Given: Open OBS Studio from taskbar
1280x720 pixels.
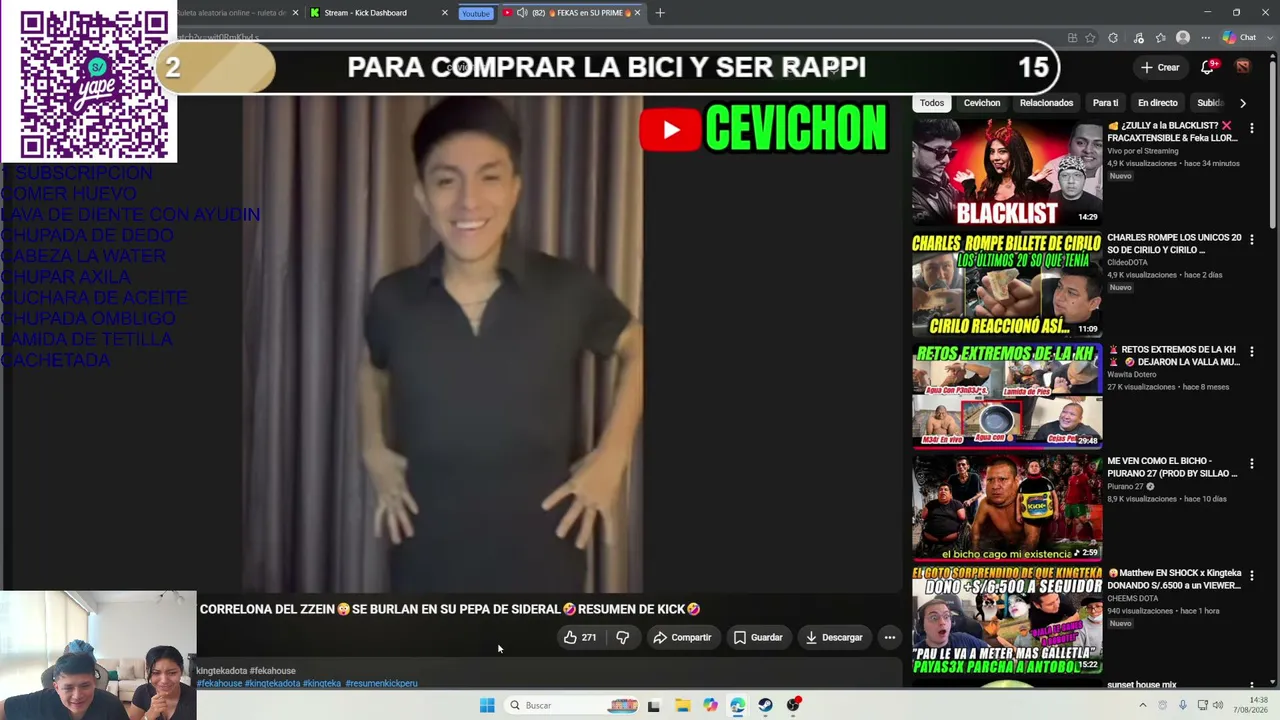Looking at the screenshot, I should (x=793, y=705).
